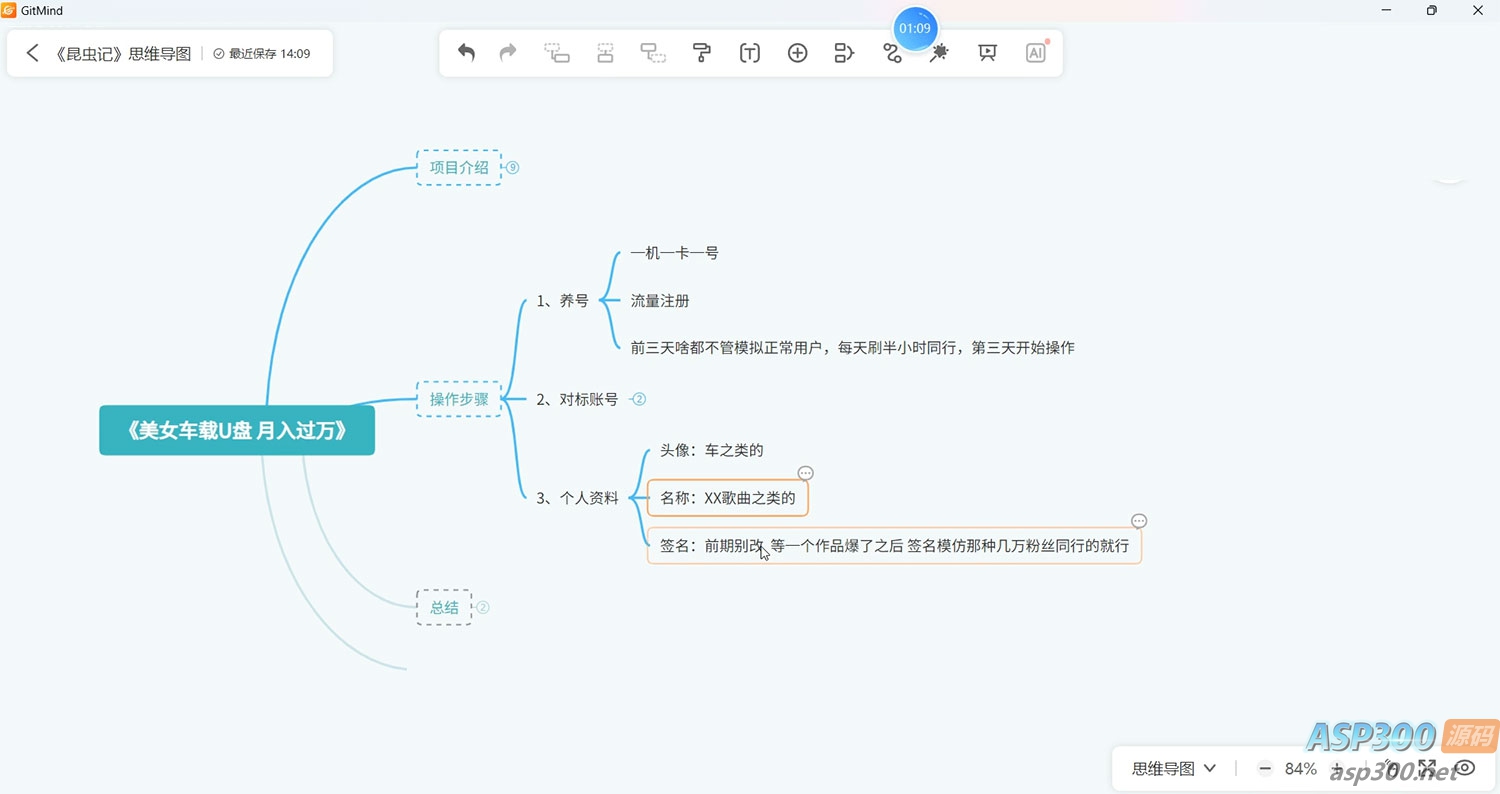Click the summary bracket icon in toolbar
Viewport: 1500px width, 794px height.
point(844,53)
